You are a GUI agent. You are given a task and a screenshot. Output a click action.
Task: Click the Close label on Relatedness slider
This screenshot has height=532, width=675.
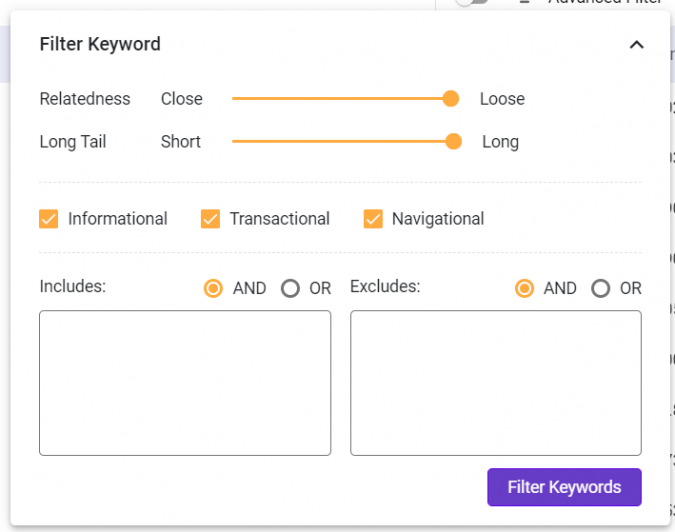coord(182,99)
